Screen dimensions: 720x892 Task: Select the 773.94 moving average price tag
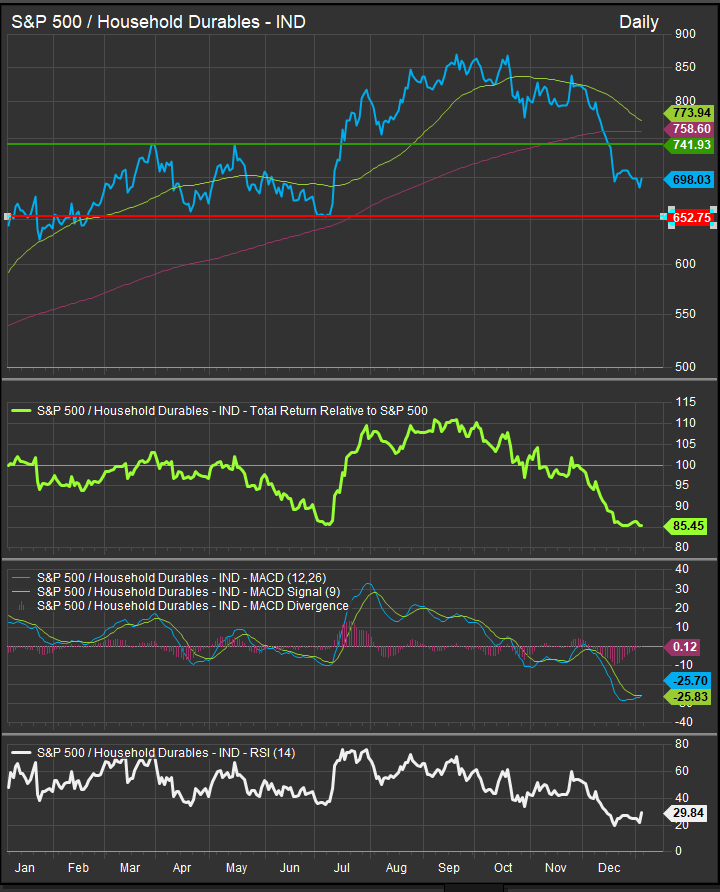pos(688,113)
